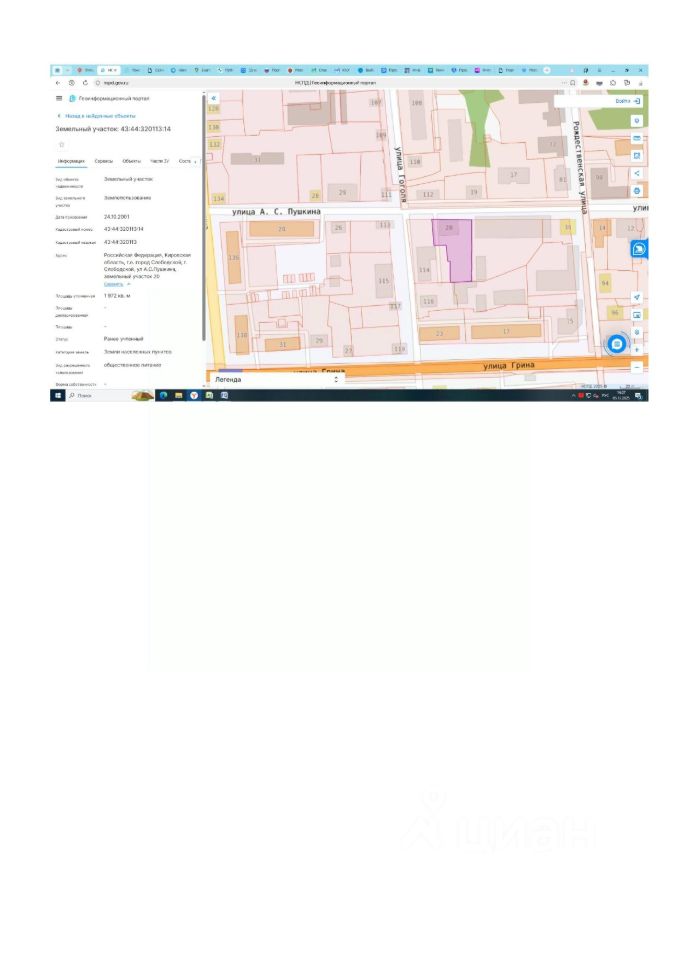This screenshot has height=960, width=678.
Task: Open a new browser tab with plus
Action: click(546, 70)
